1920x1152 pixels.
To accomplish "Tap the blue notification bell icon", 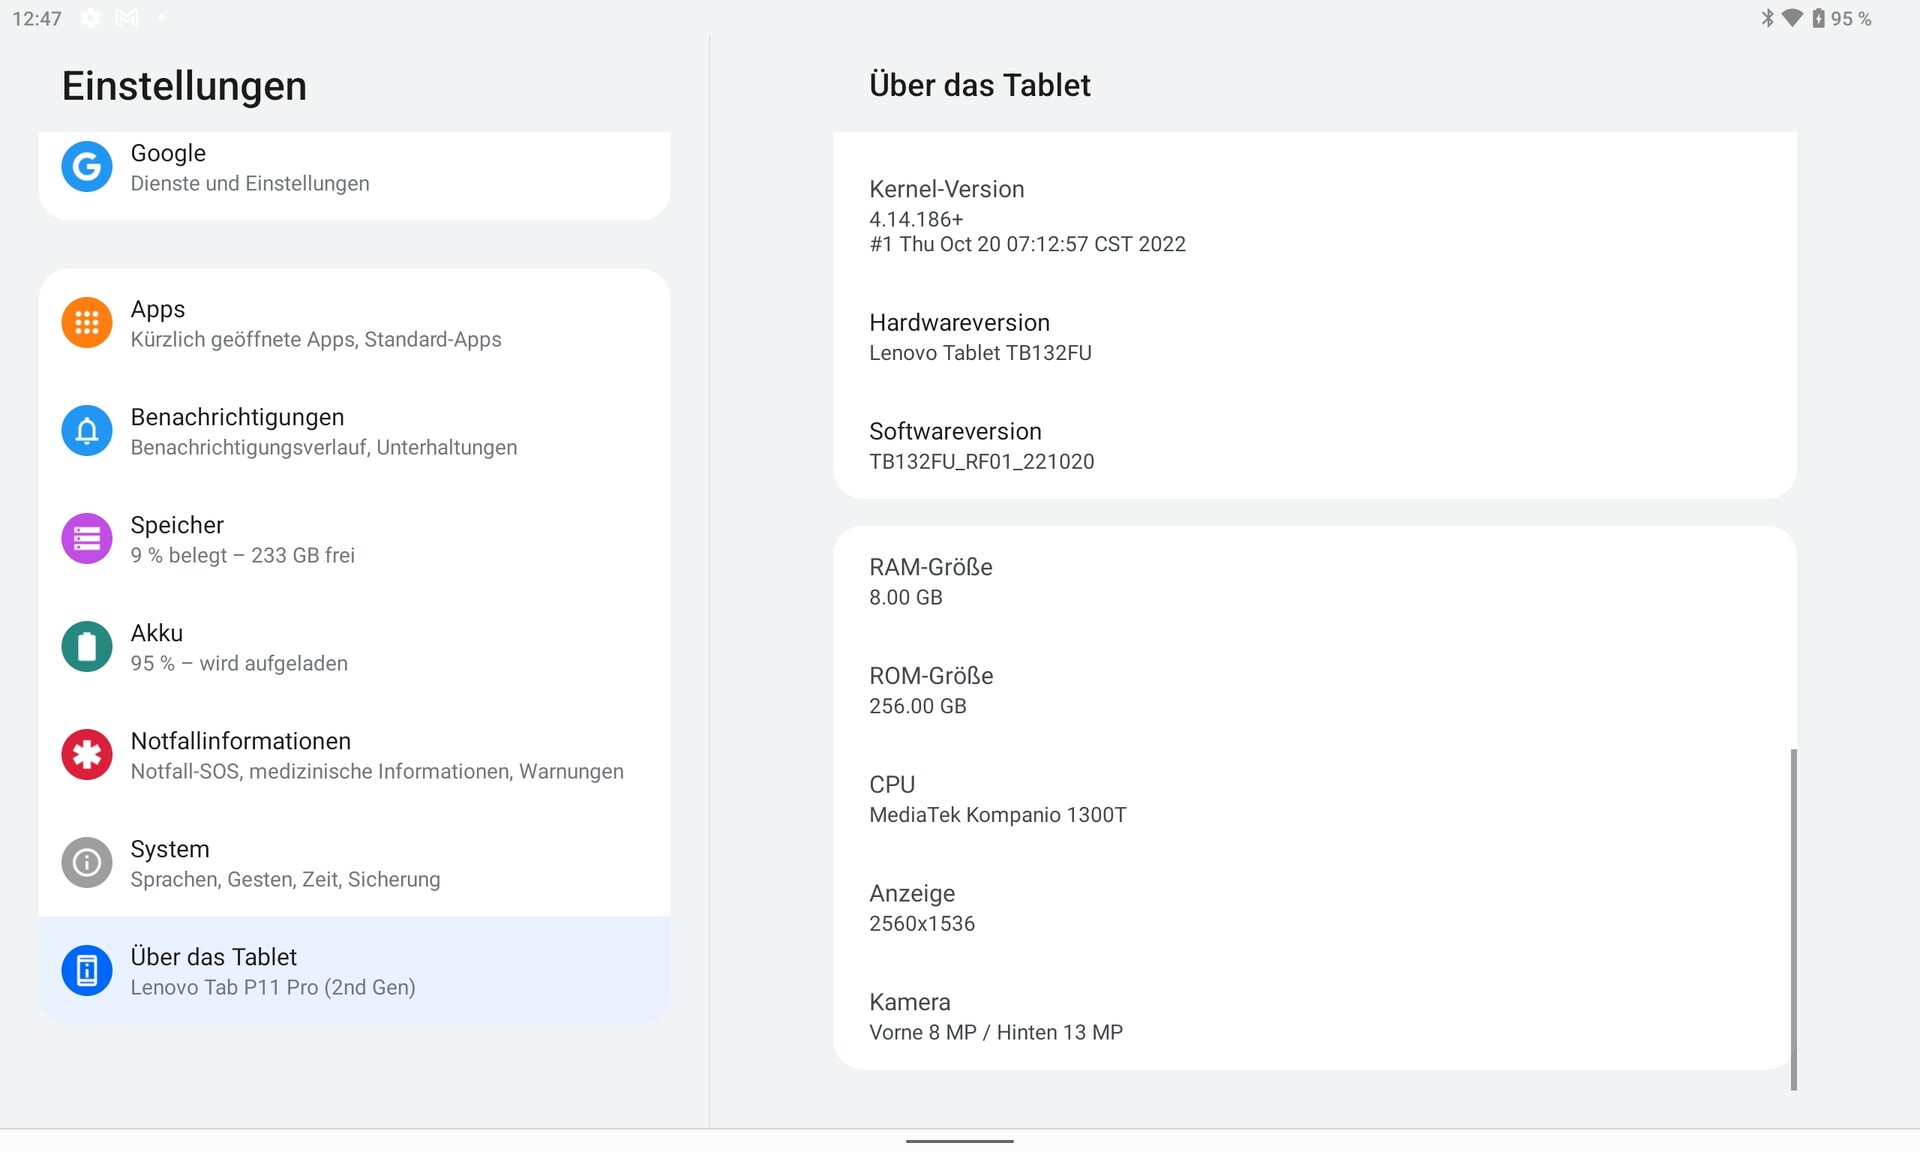I will point(87,431).
